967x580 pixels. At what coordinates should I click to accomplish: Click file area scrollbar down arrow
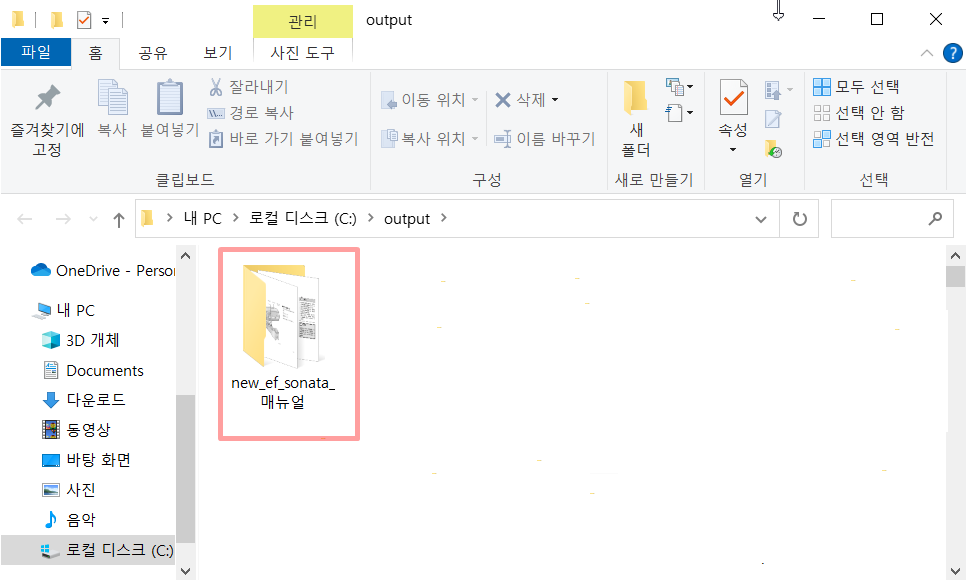coord(955,571)
